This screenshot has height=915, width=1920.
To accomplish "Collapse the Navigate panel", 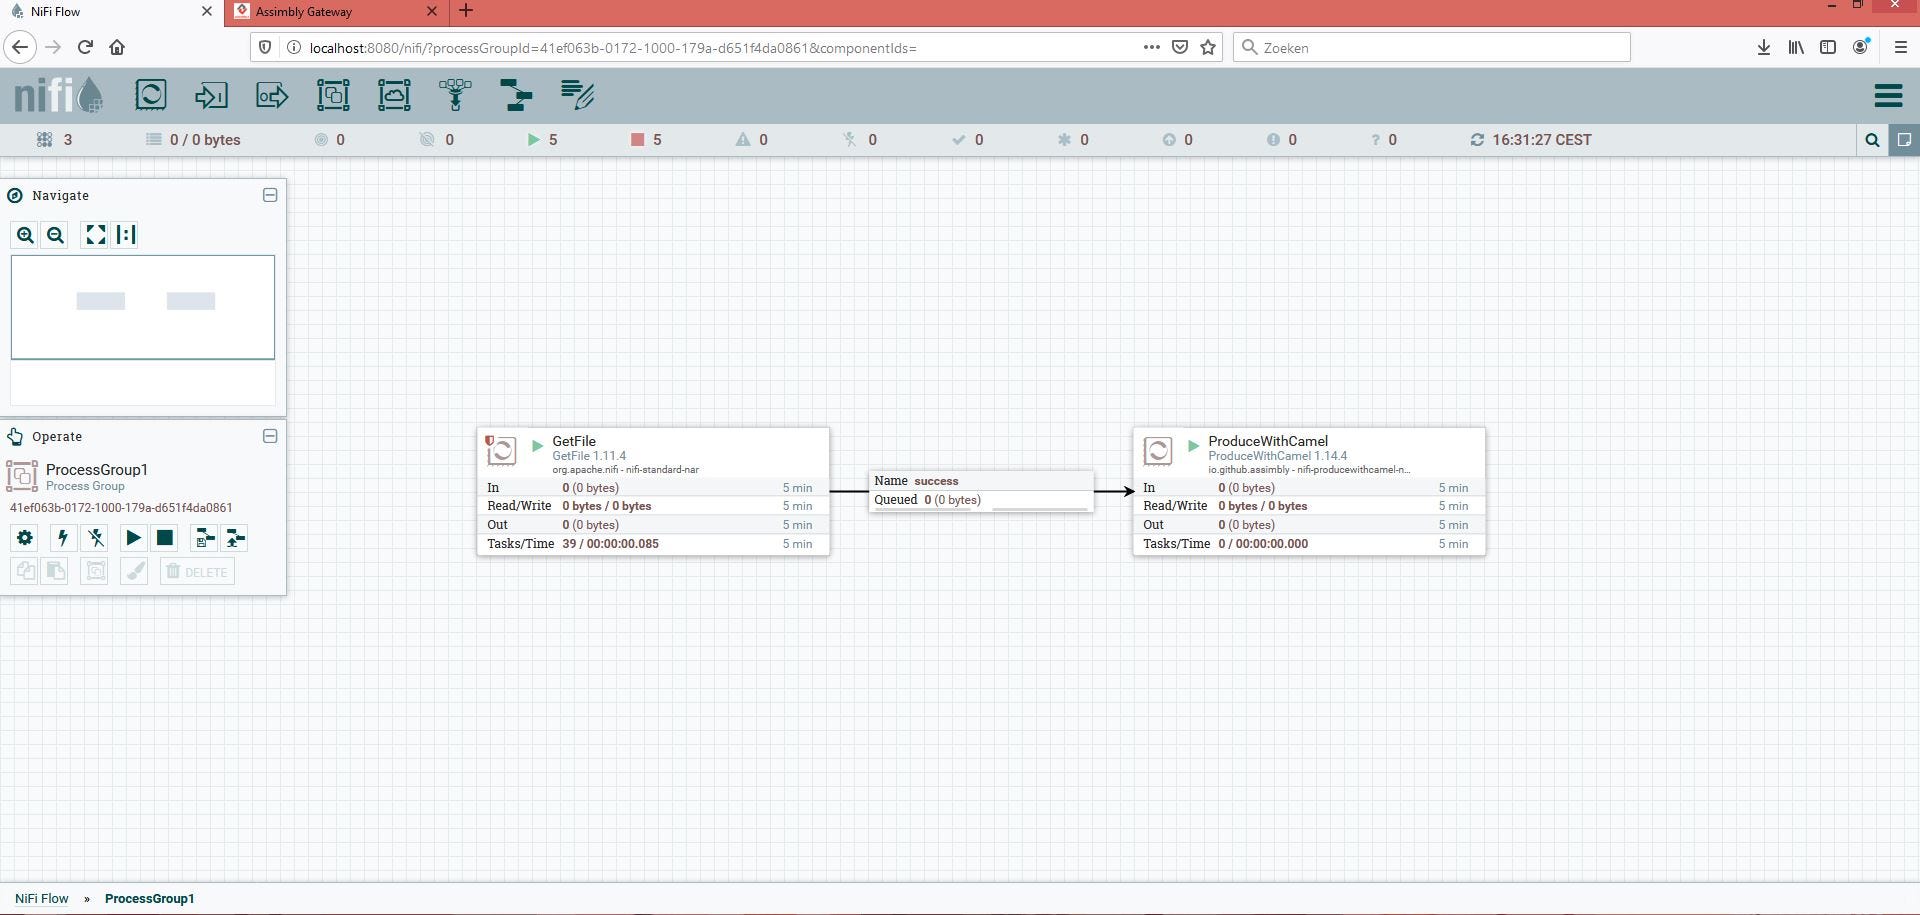I will point(270,195).
